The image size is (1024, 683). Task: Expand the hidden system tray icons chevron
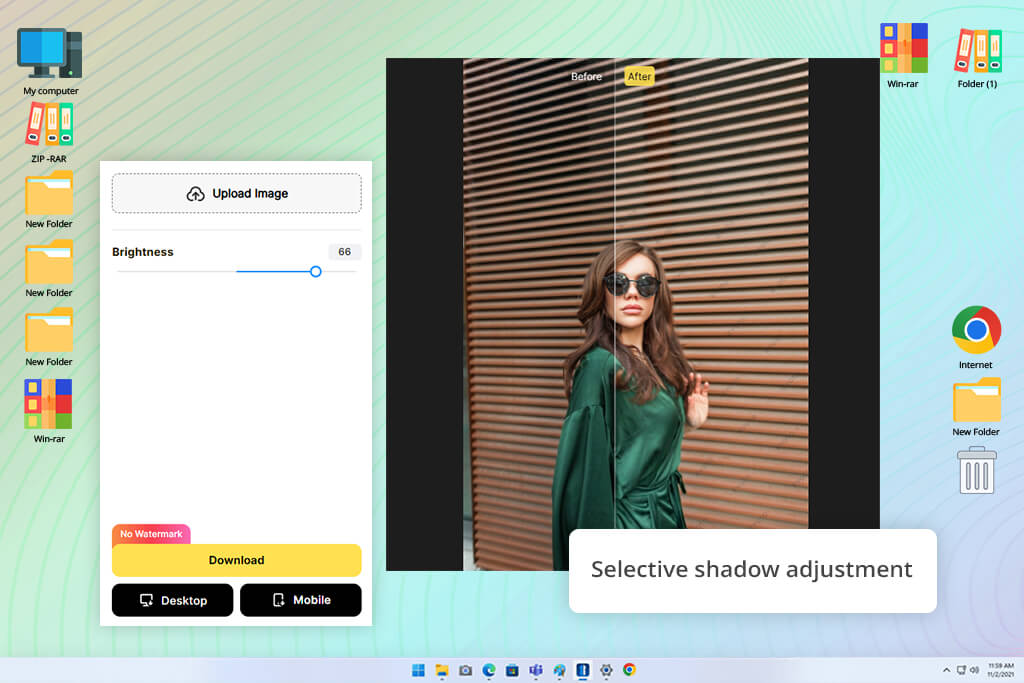(x=946, y=670)
